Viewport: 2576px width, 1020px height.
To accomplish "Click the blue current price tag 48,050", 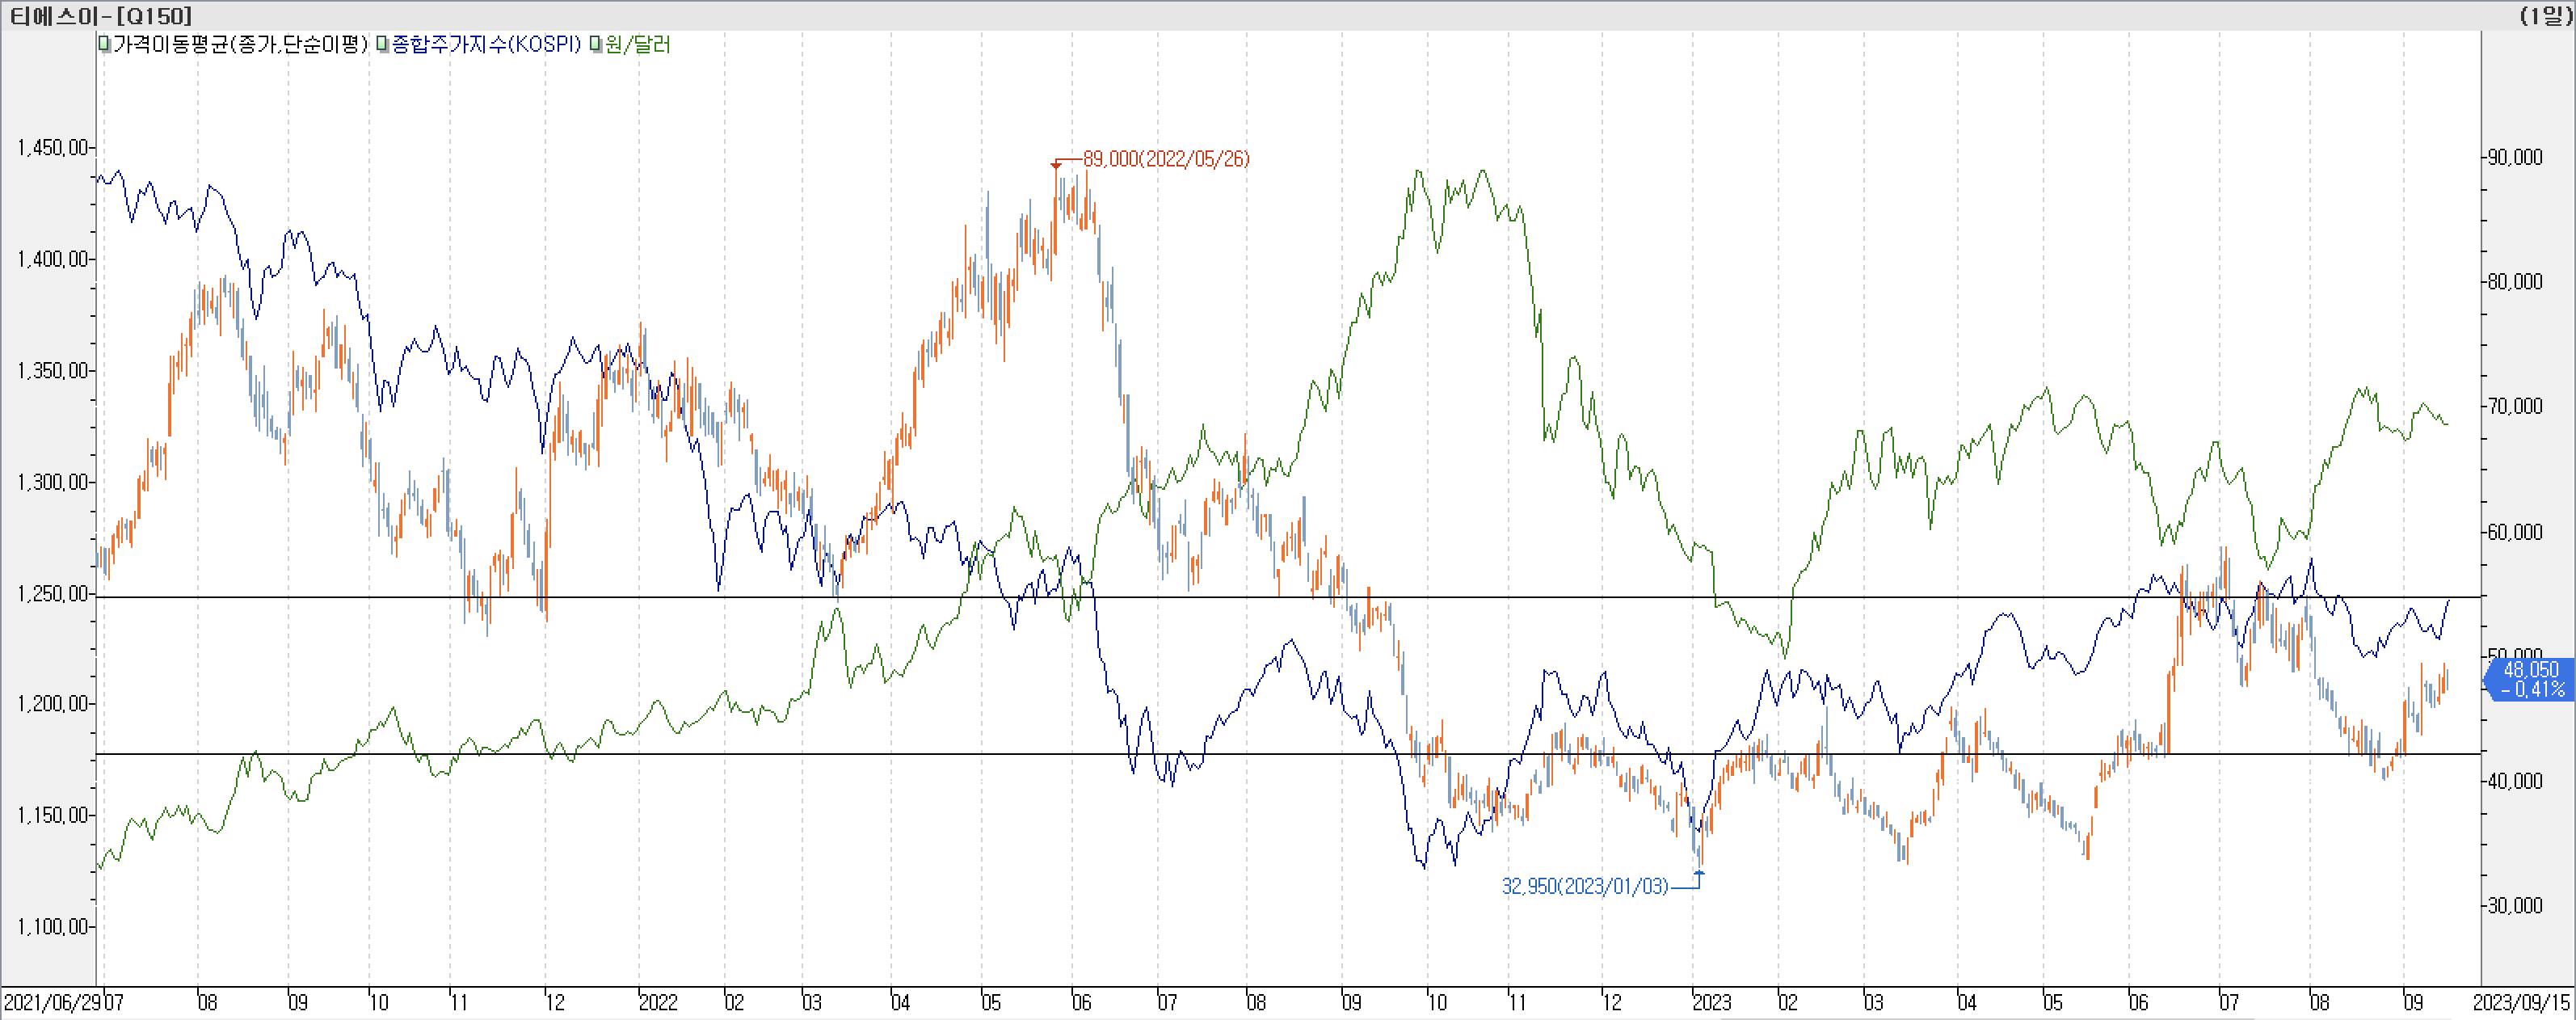I will tap(2530, 679).
